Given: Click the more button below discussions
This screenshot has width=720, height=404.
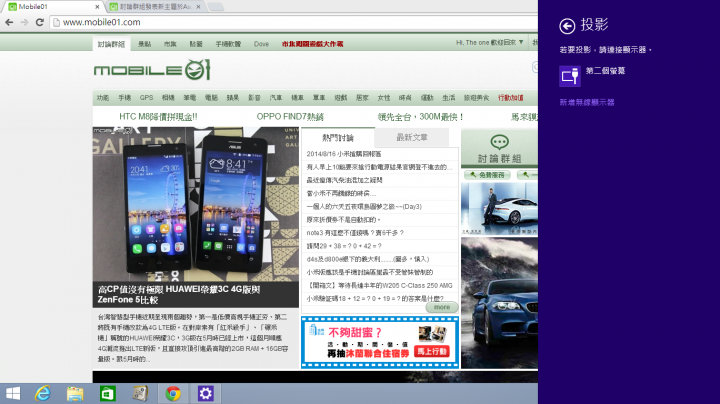Looking at the screenshot, I should pyautogui.click(x=442, y=307).
